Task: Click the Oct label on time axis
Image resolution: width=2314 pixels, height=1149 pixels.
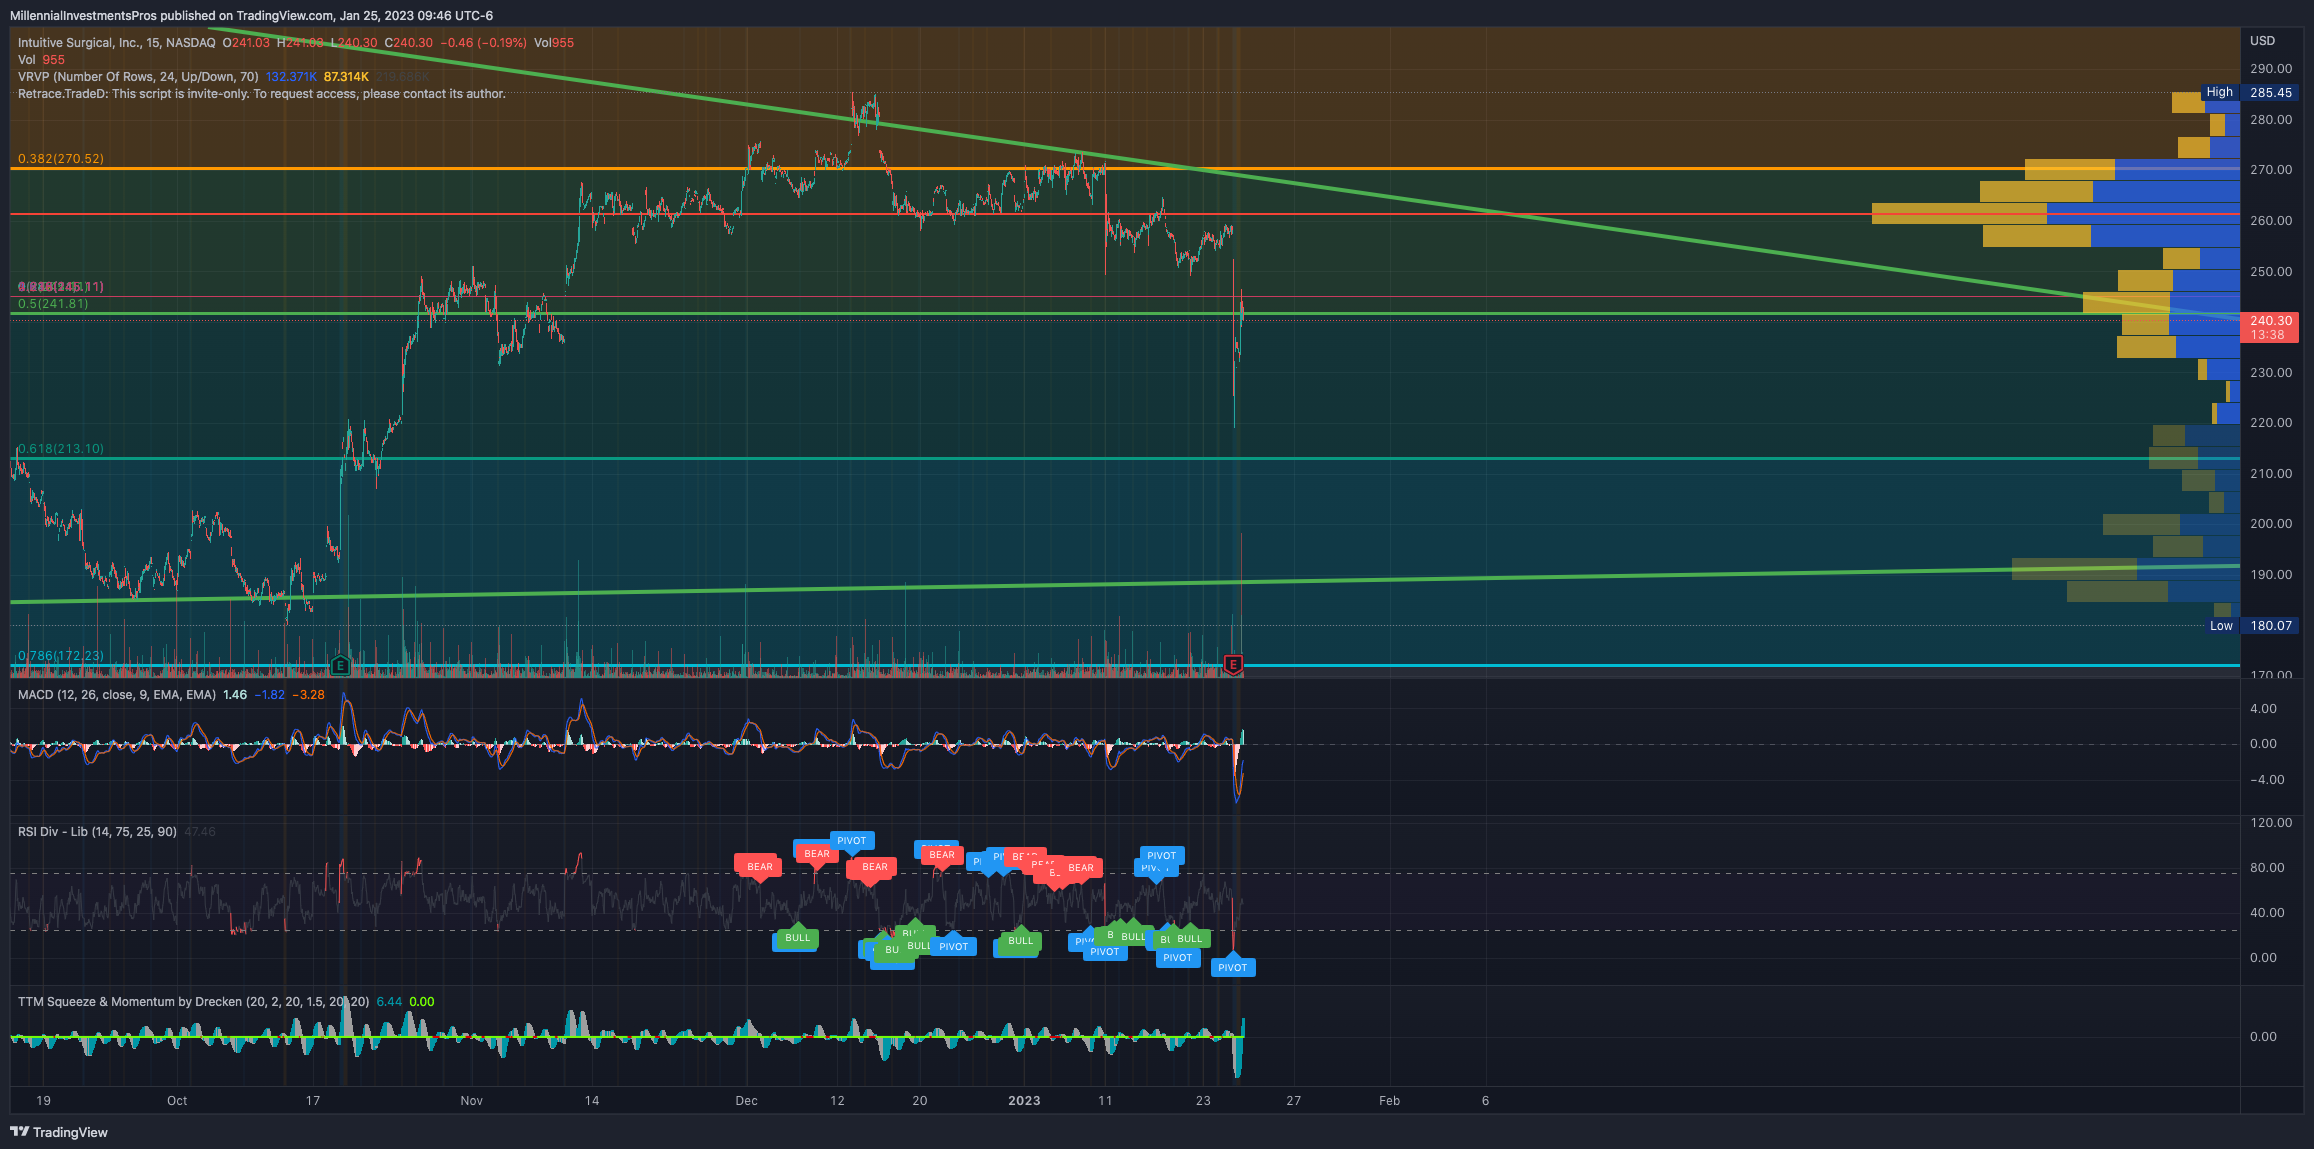Action: 177,1100
